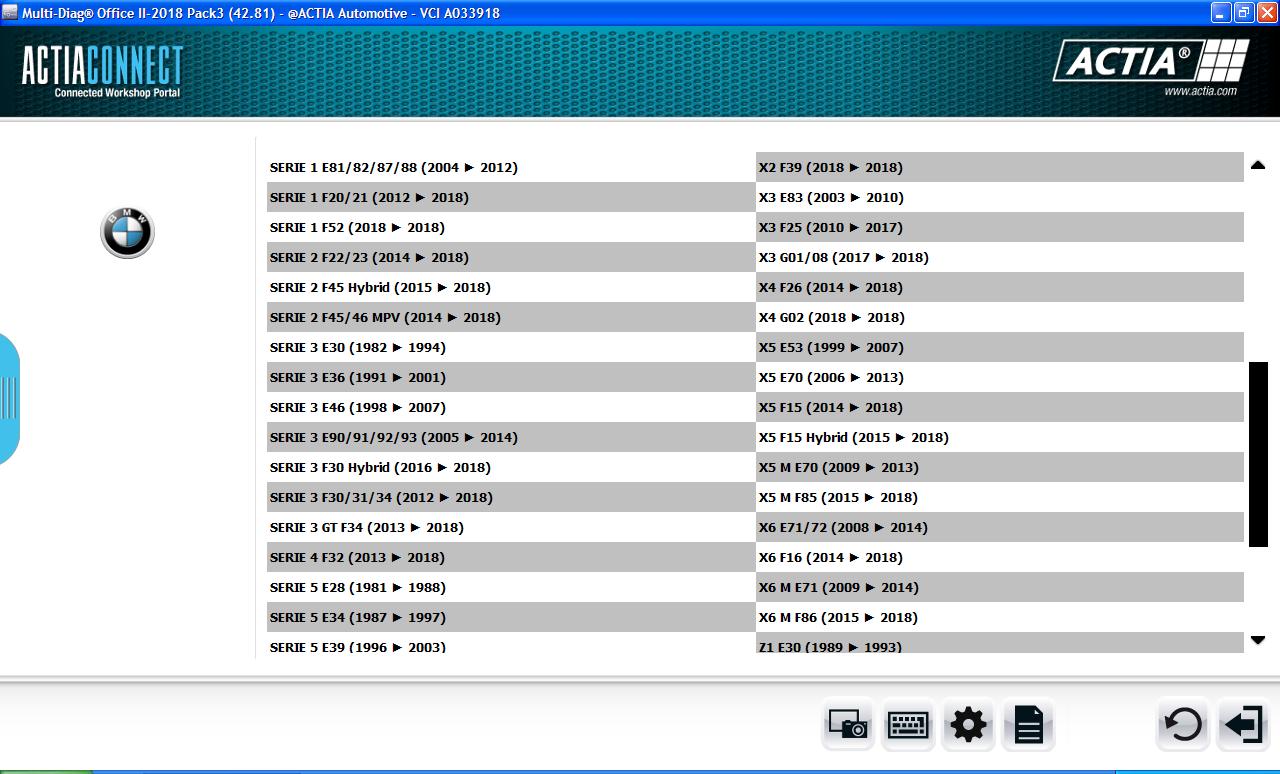Select SERIE 3 E30 (1982-1994)
Screen dimensions: 1280x774
pyautogui.click(x=511, y=347)
